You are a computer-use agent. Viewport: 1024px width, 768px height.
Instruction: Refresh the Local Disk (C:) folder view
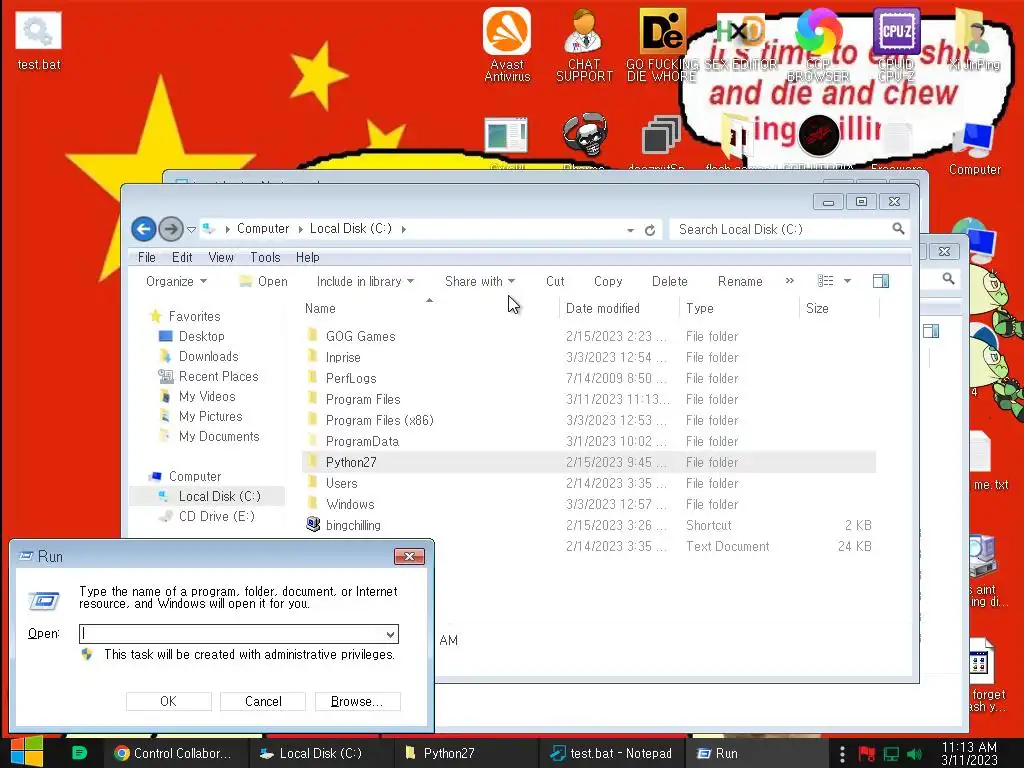pos(650,230)
